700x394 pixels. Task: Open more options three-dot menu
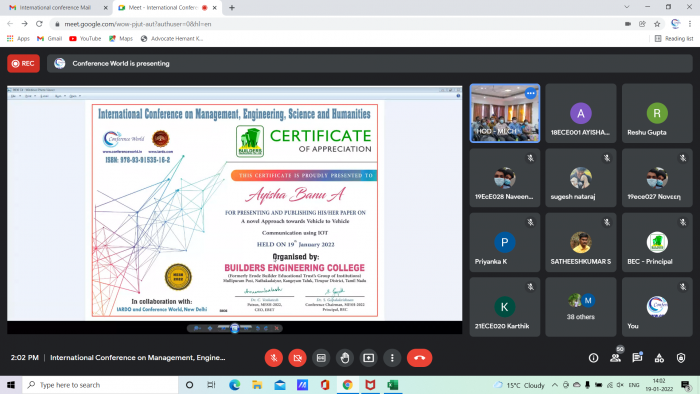coord(392,358)
